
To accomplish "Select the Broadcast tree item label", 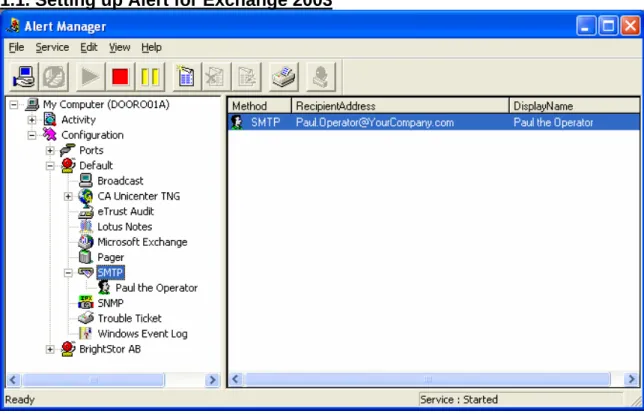I will point(120,181).
